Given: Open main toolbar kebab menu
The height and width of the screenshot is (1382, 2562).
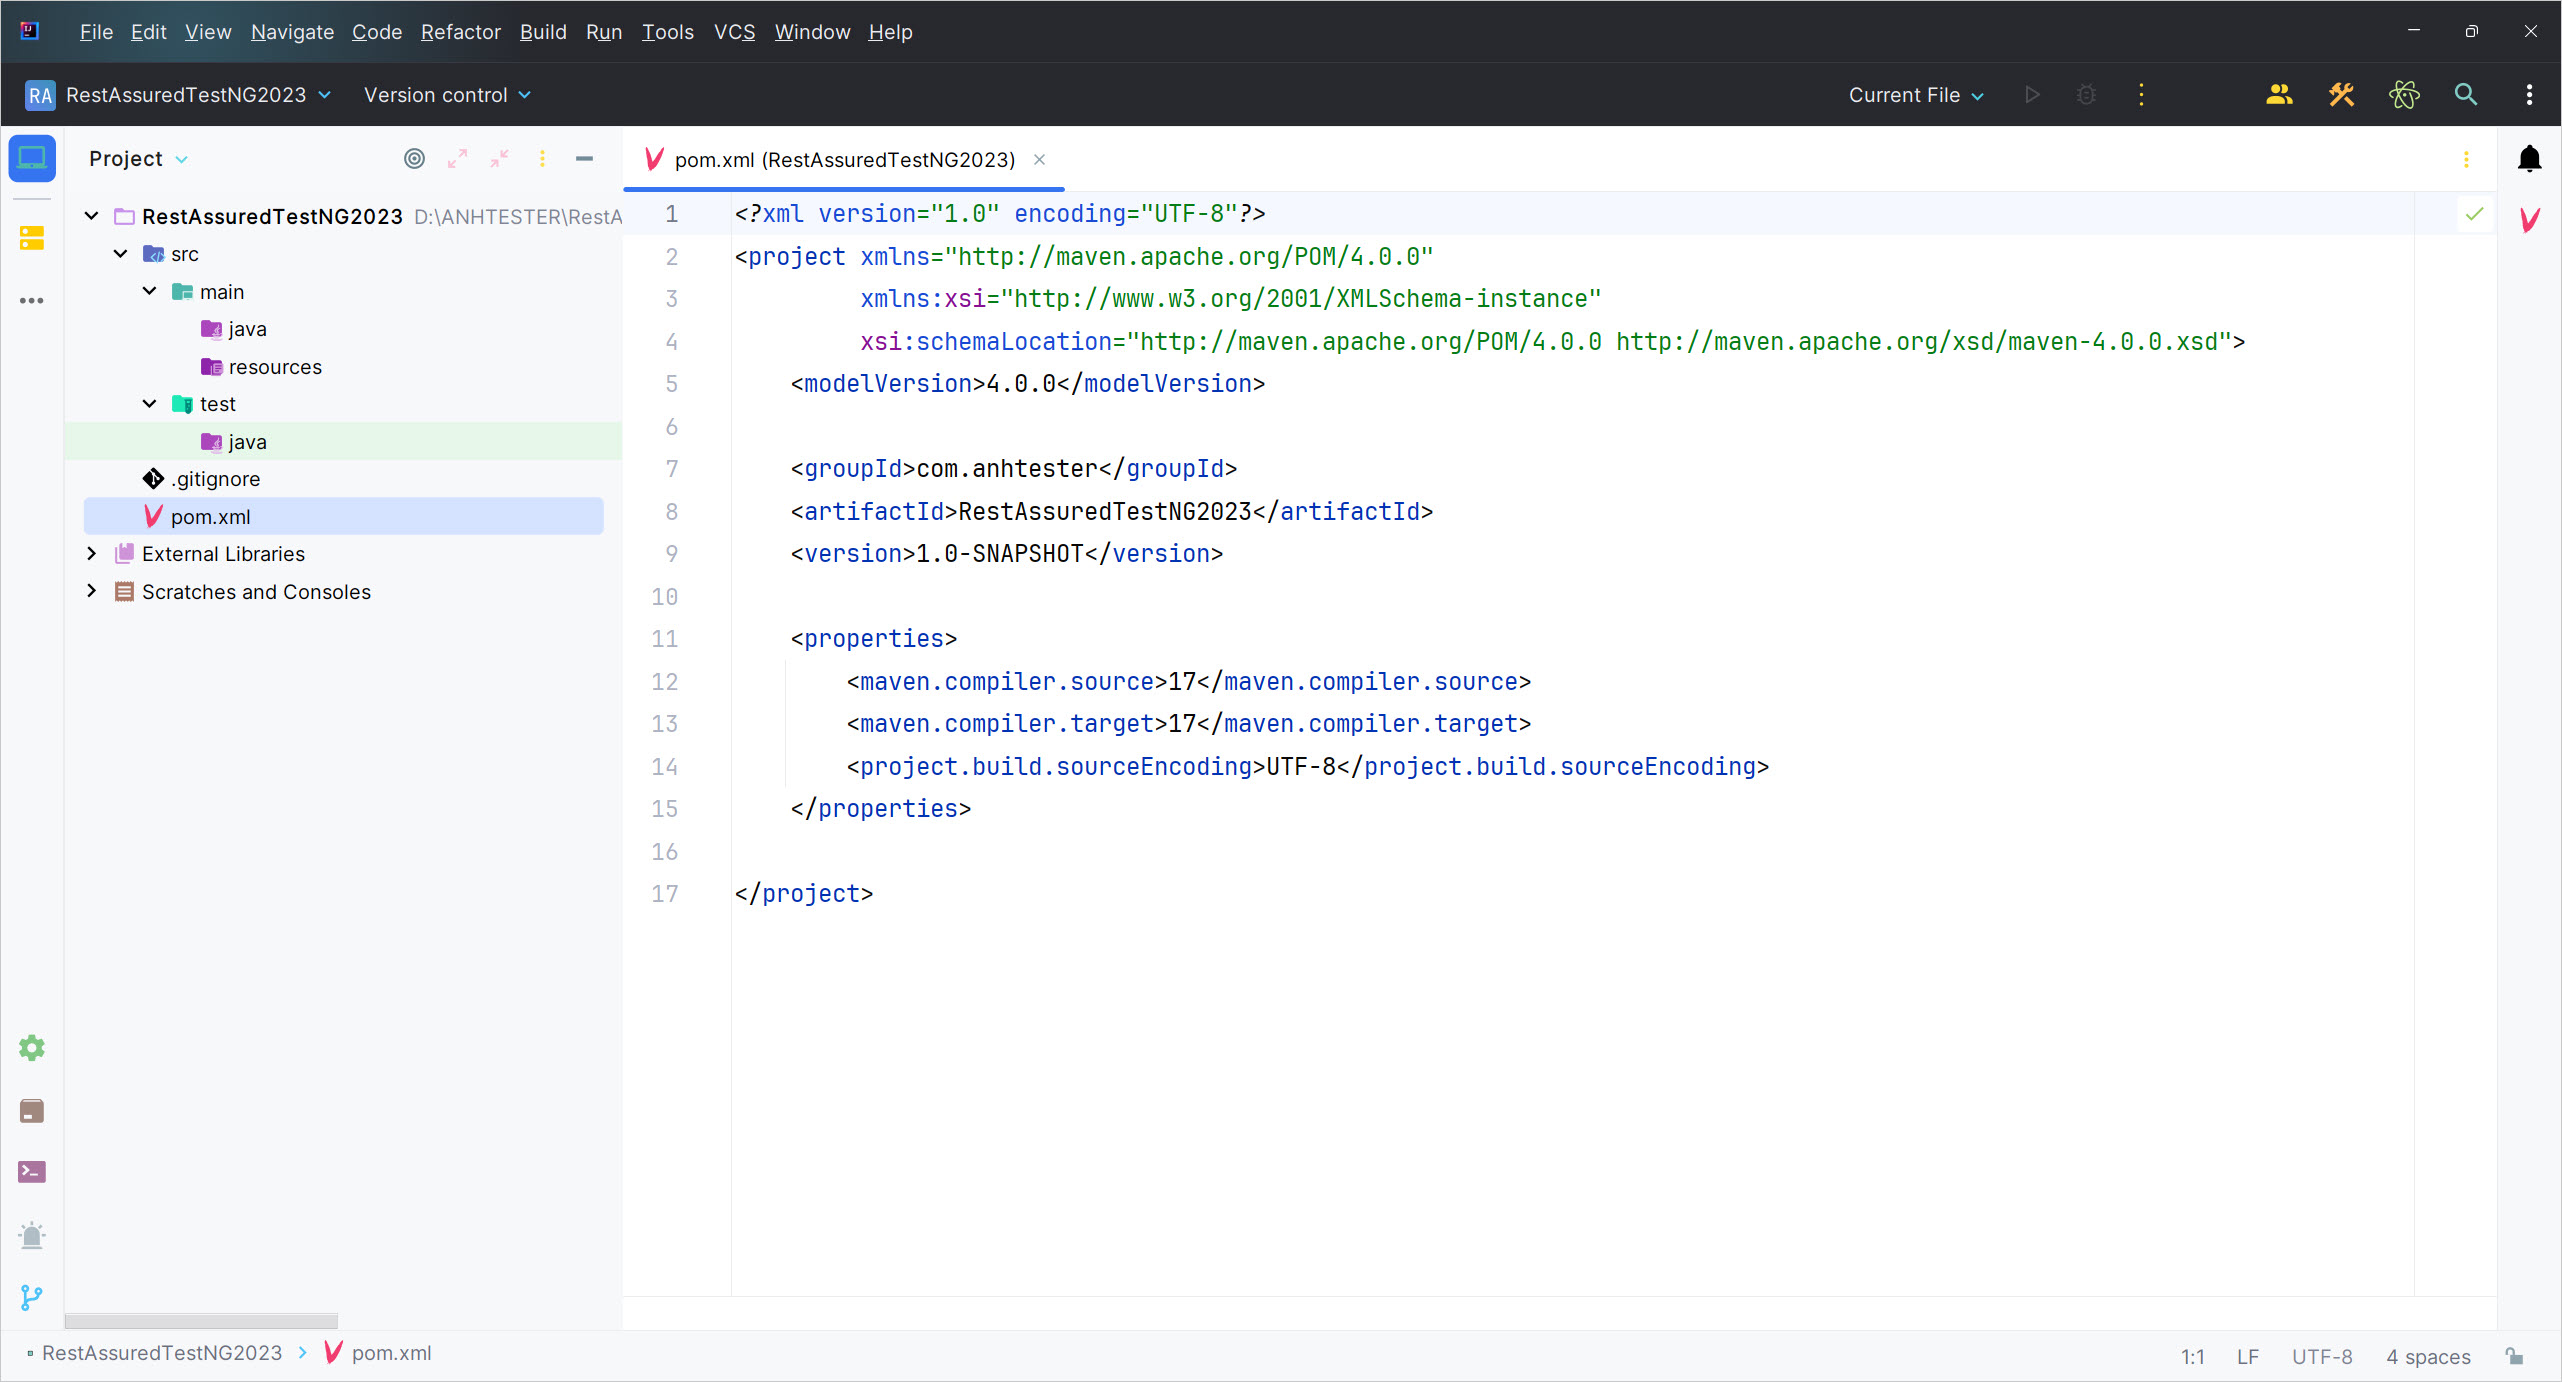Looking at the screenshot, I should 2530,95.
